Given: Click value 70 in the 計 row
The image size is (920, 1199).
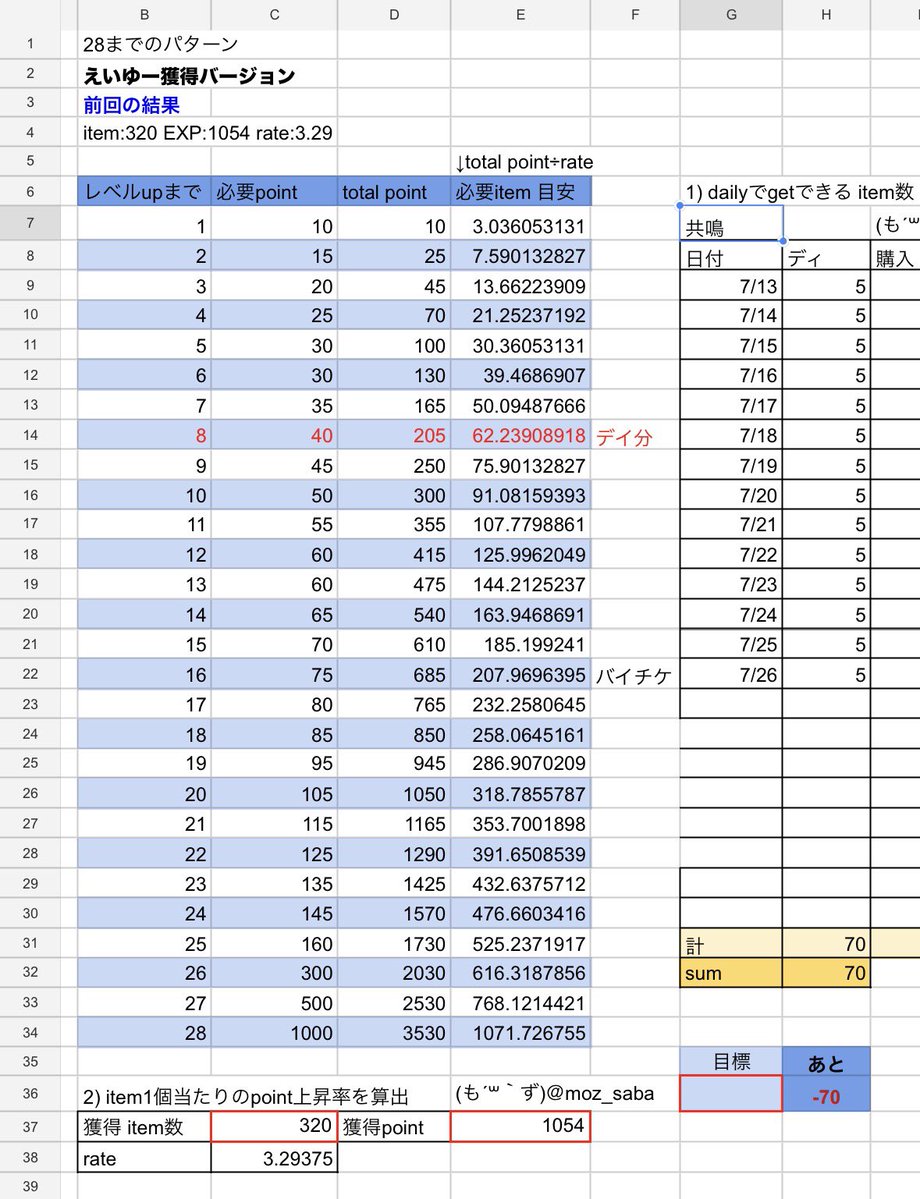Looking at the screenshot, I should [826, 944].
